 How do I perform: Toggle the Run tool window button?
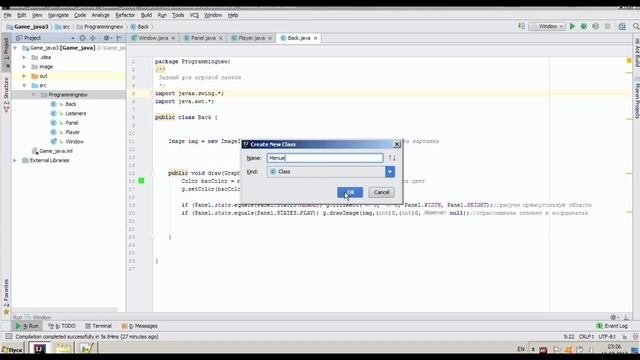[x=27, y=326]
